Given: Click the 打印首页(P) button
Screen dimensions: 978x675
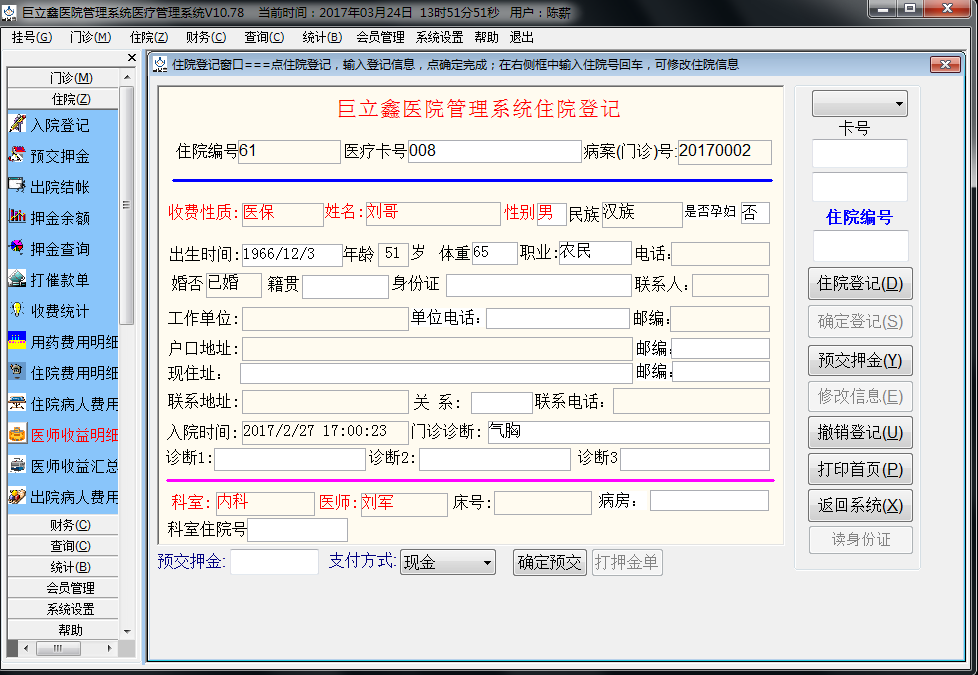Looking at the screenshot, I should (859, 469).
